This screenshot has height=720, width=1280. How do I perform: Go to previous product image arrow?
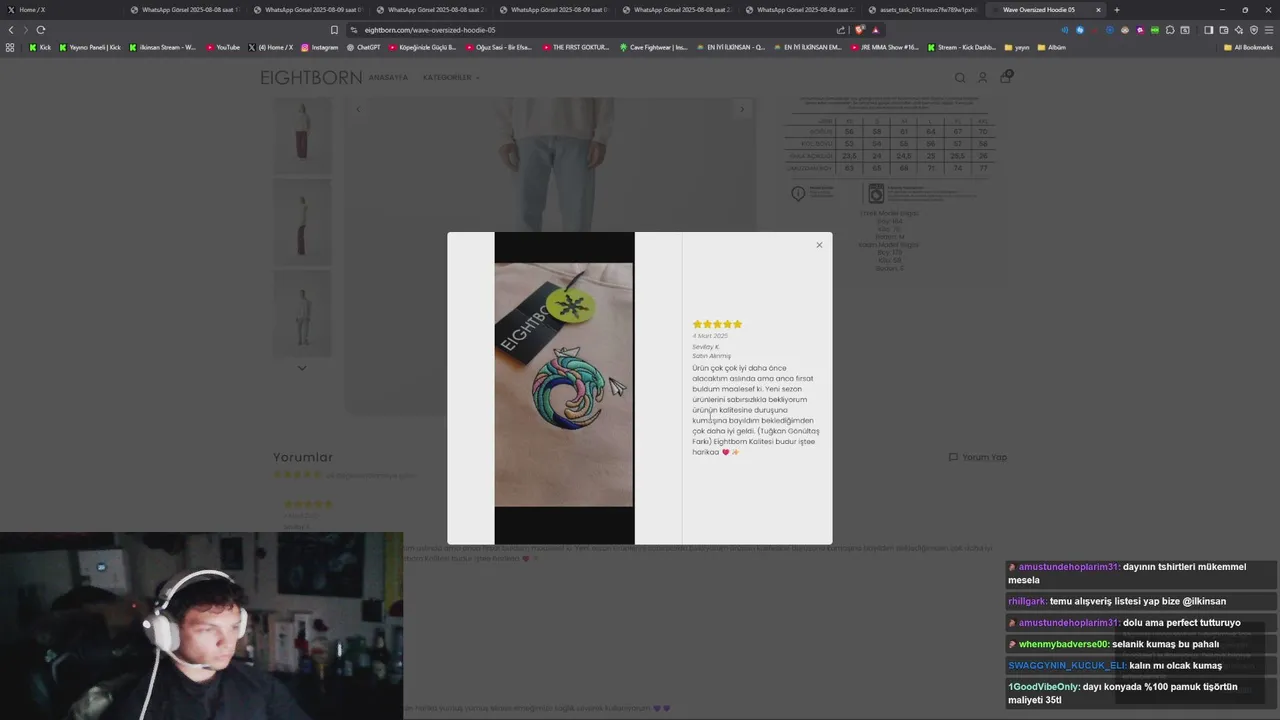tap(359, 109)
